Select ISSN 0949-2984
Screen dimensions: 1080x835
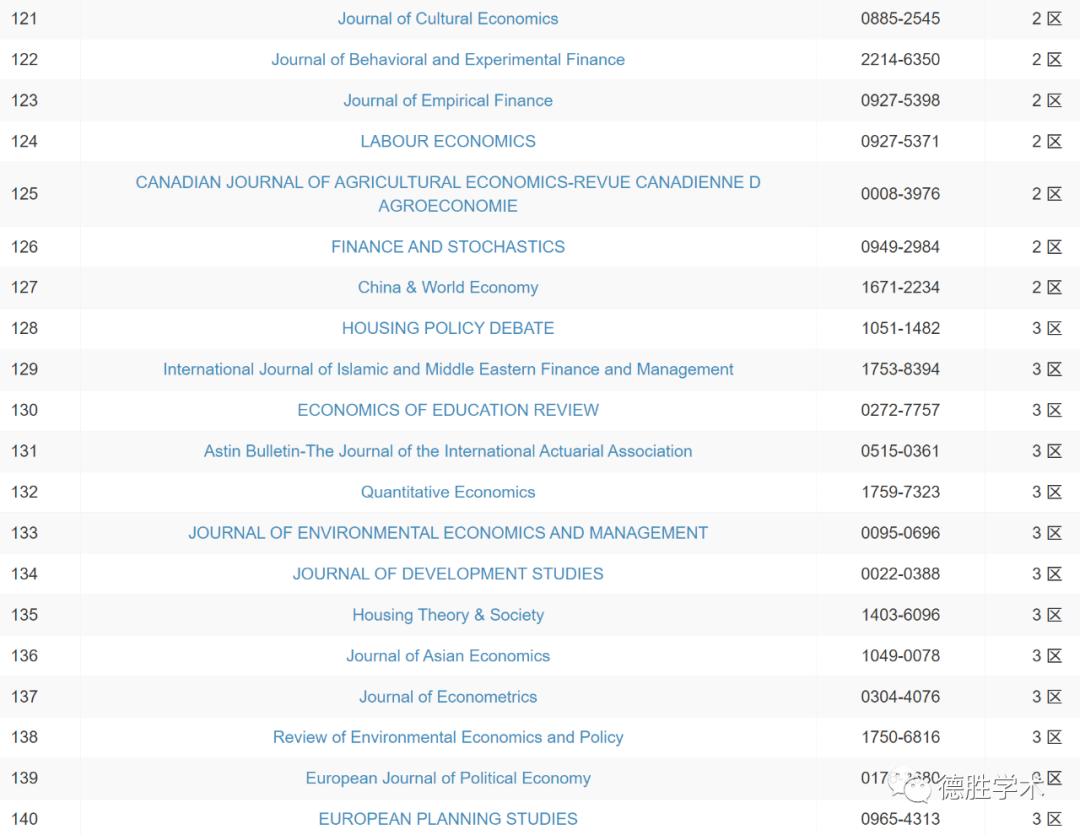[x=900, y=247]
